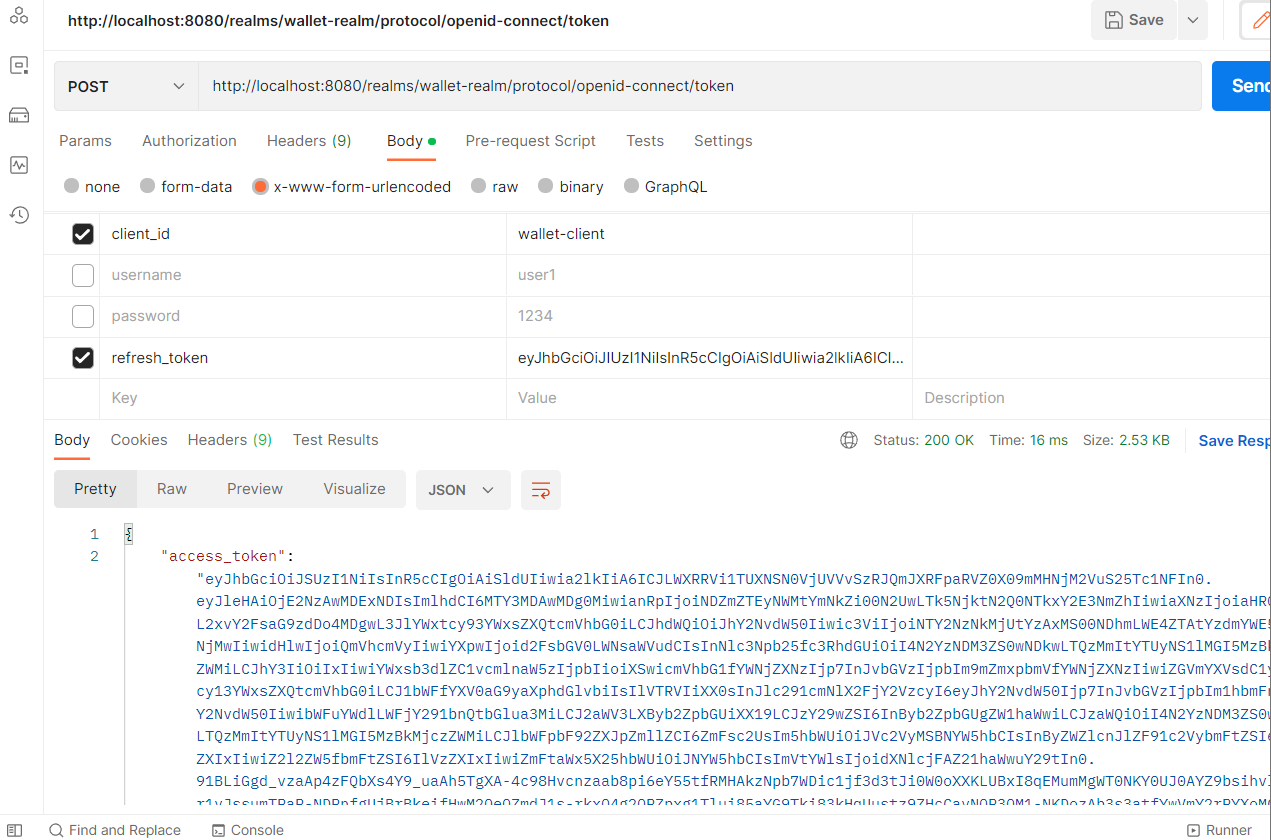
Task: Click the globe proxy icon near response status
Action: click(x=848, y=439)
